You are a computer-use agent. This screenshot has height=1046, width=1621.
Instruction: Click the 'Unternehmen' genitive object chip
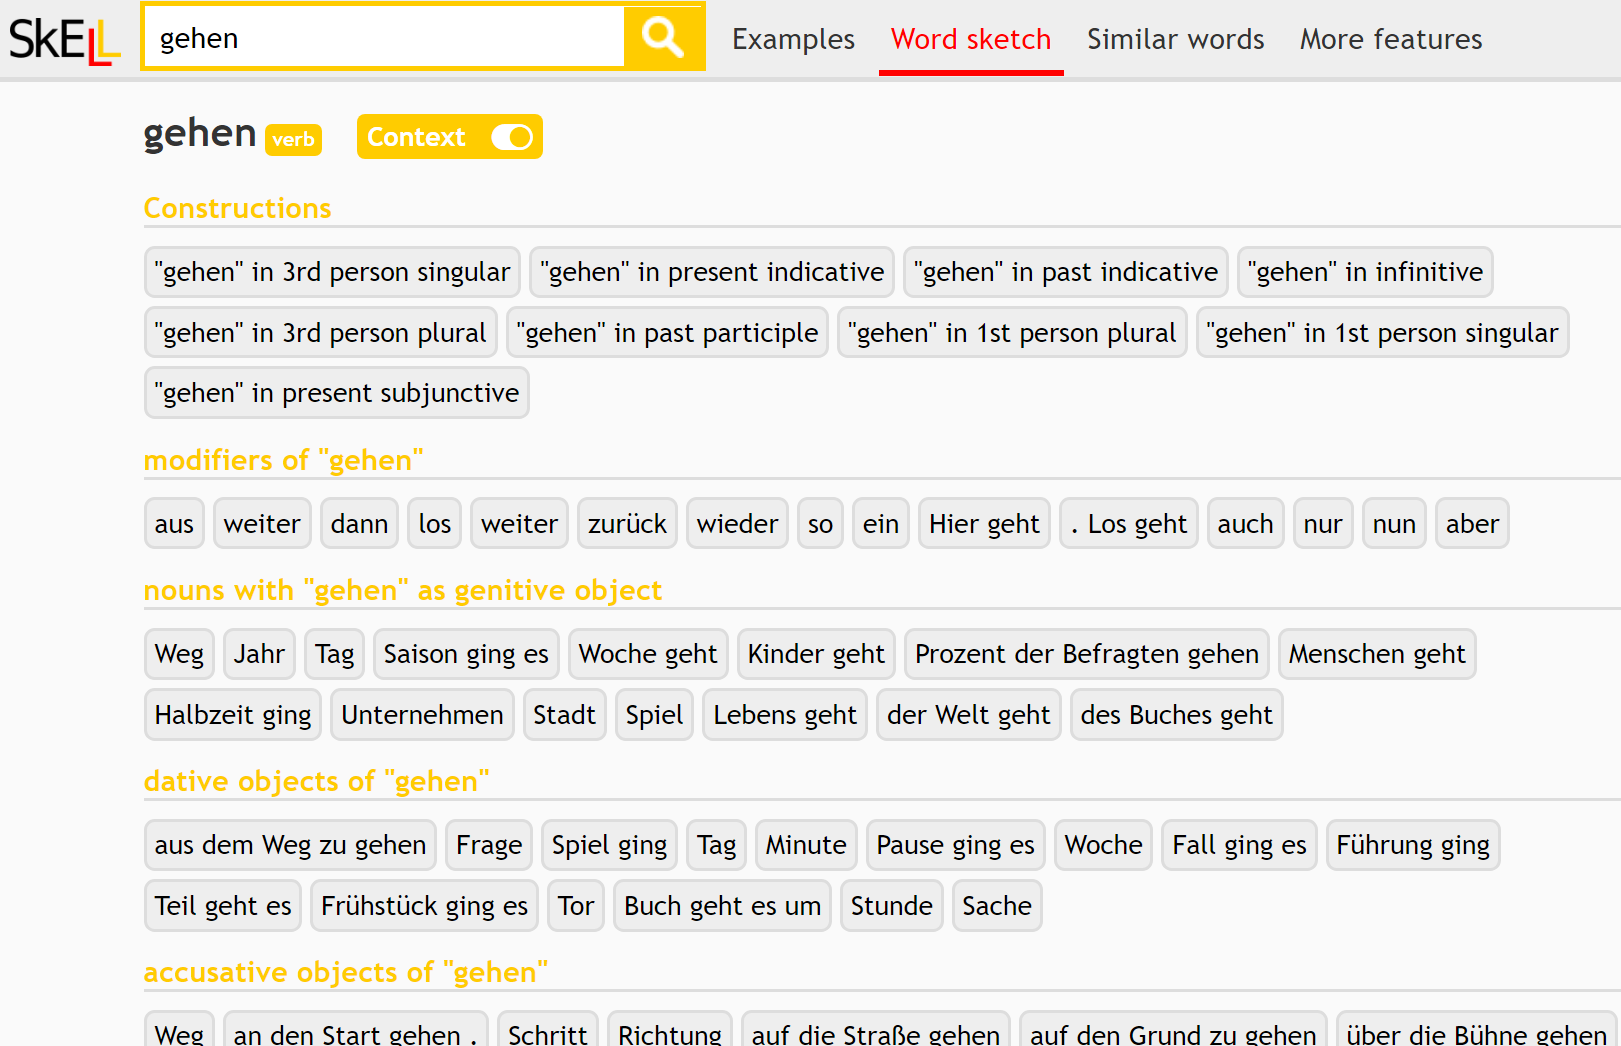tap(422, 715)
